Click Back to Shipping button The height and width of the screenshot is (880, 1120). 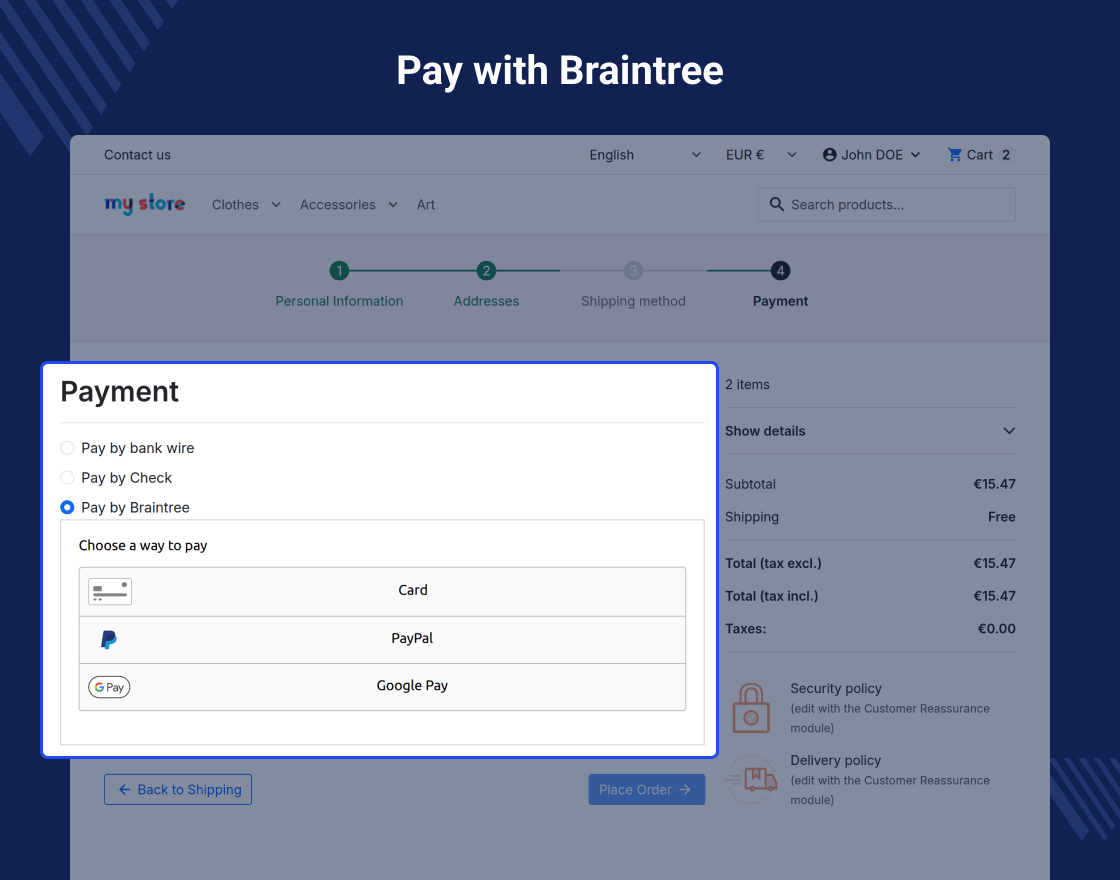coord(178,789)
